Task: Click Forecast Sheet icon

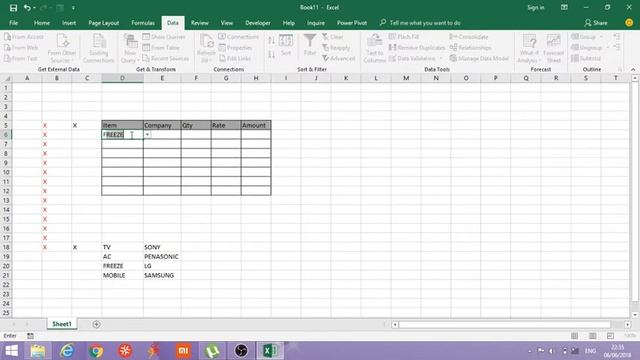Action: (553, 48)
